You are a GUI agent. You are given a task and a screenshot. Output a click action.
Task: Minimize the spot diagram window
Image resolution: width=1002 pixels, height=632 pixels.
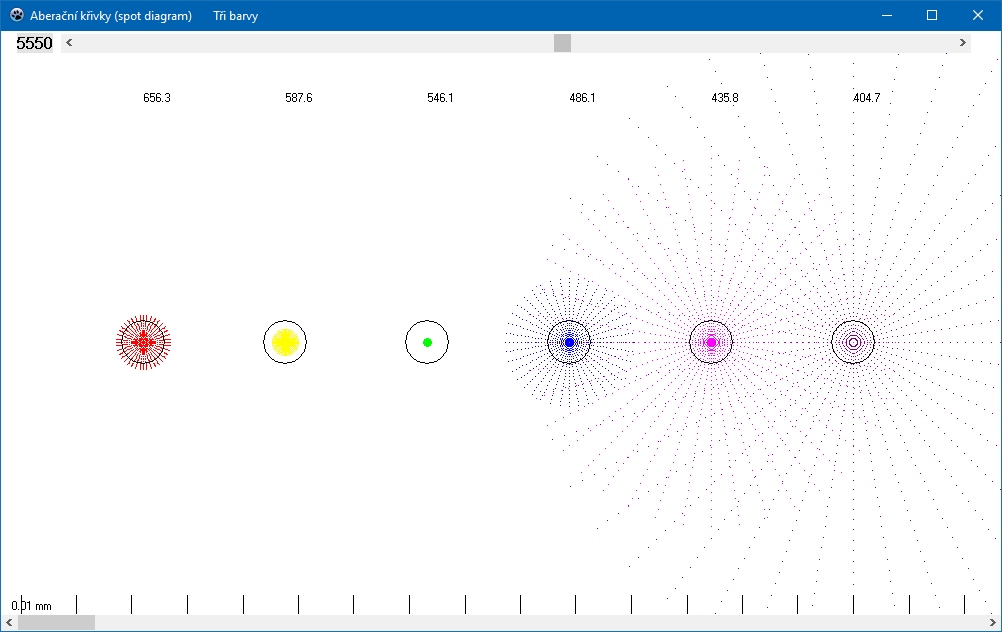click(x=886, y=16)
